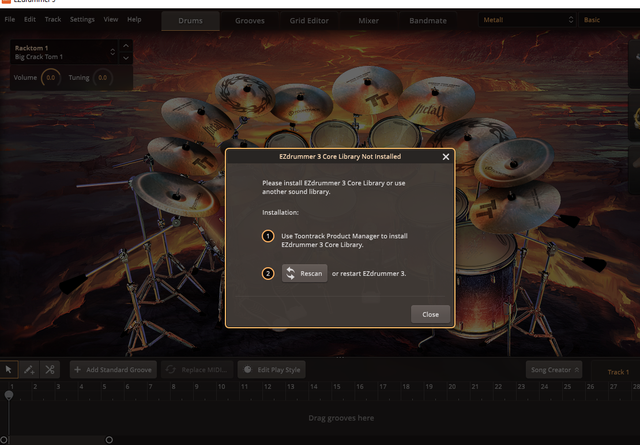640x445 pixels.
Task: Close the Core Library dialog with X
Action: tap(446, 157)
